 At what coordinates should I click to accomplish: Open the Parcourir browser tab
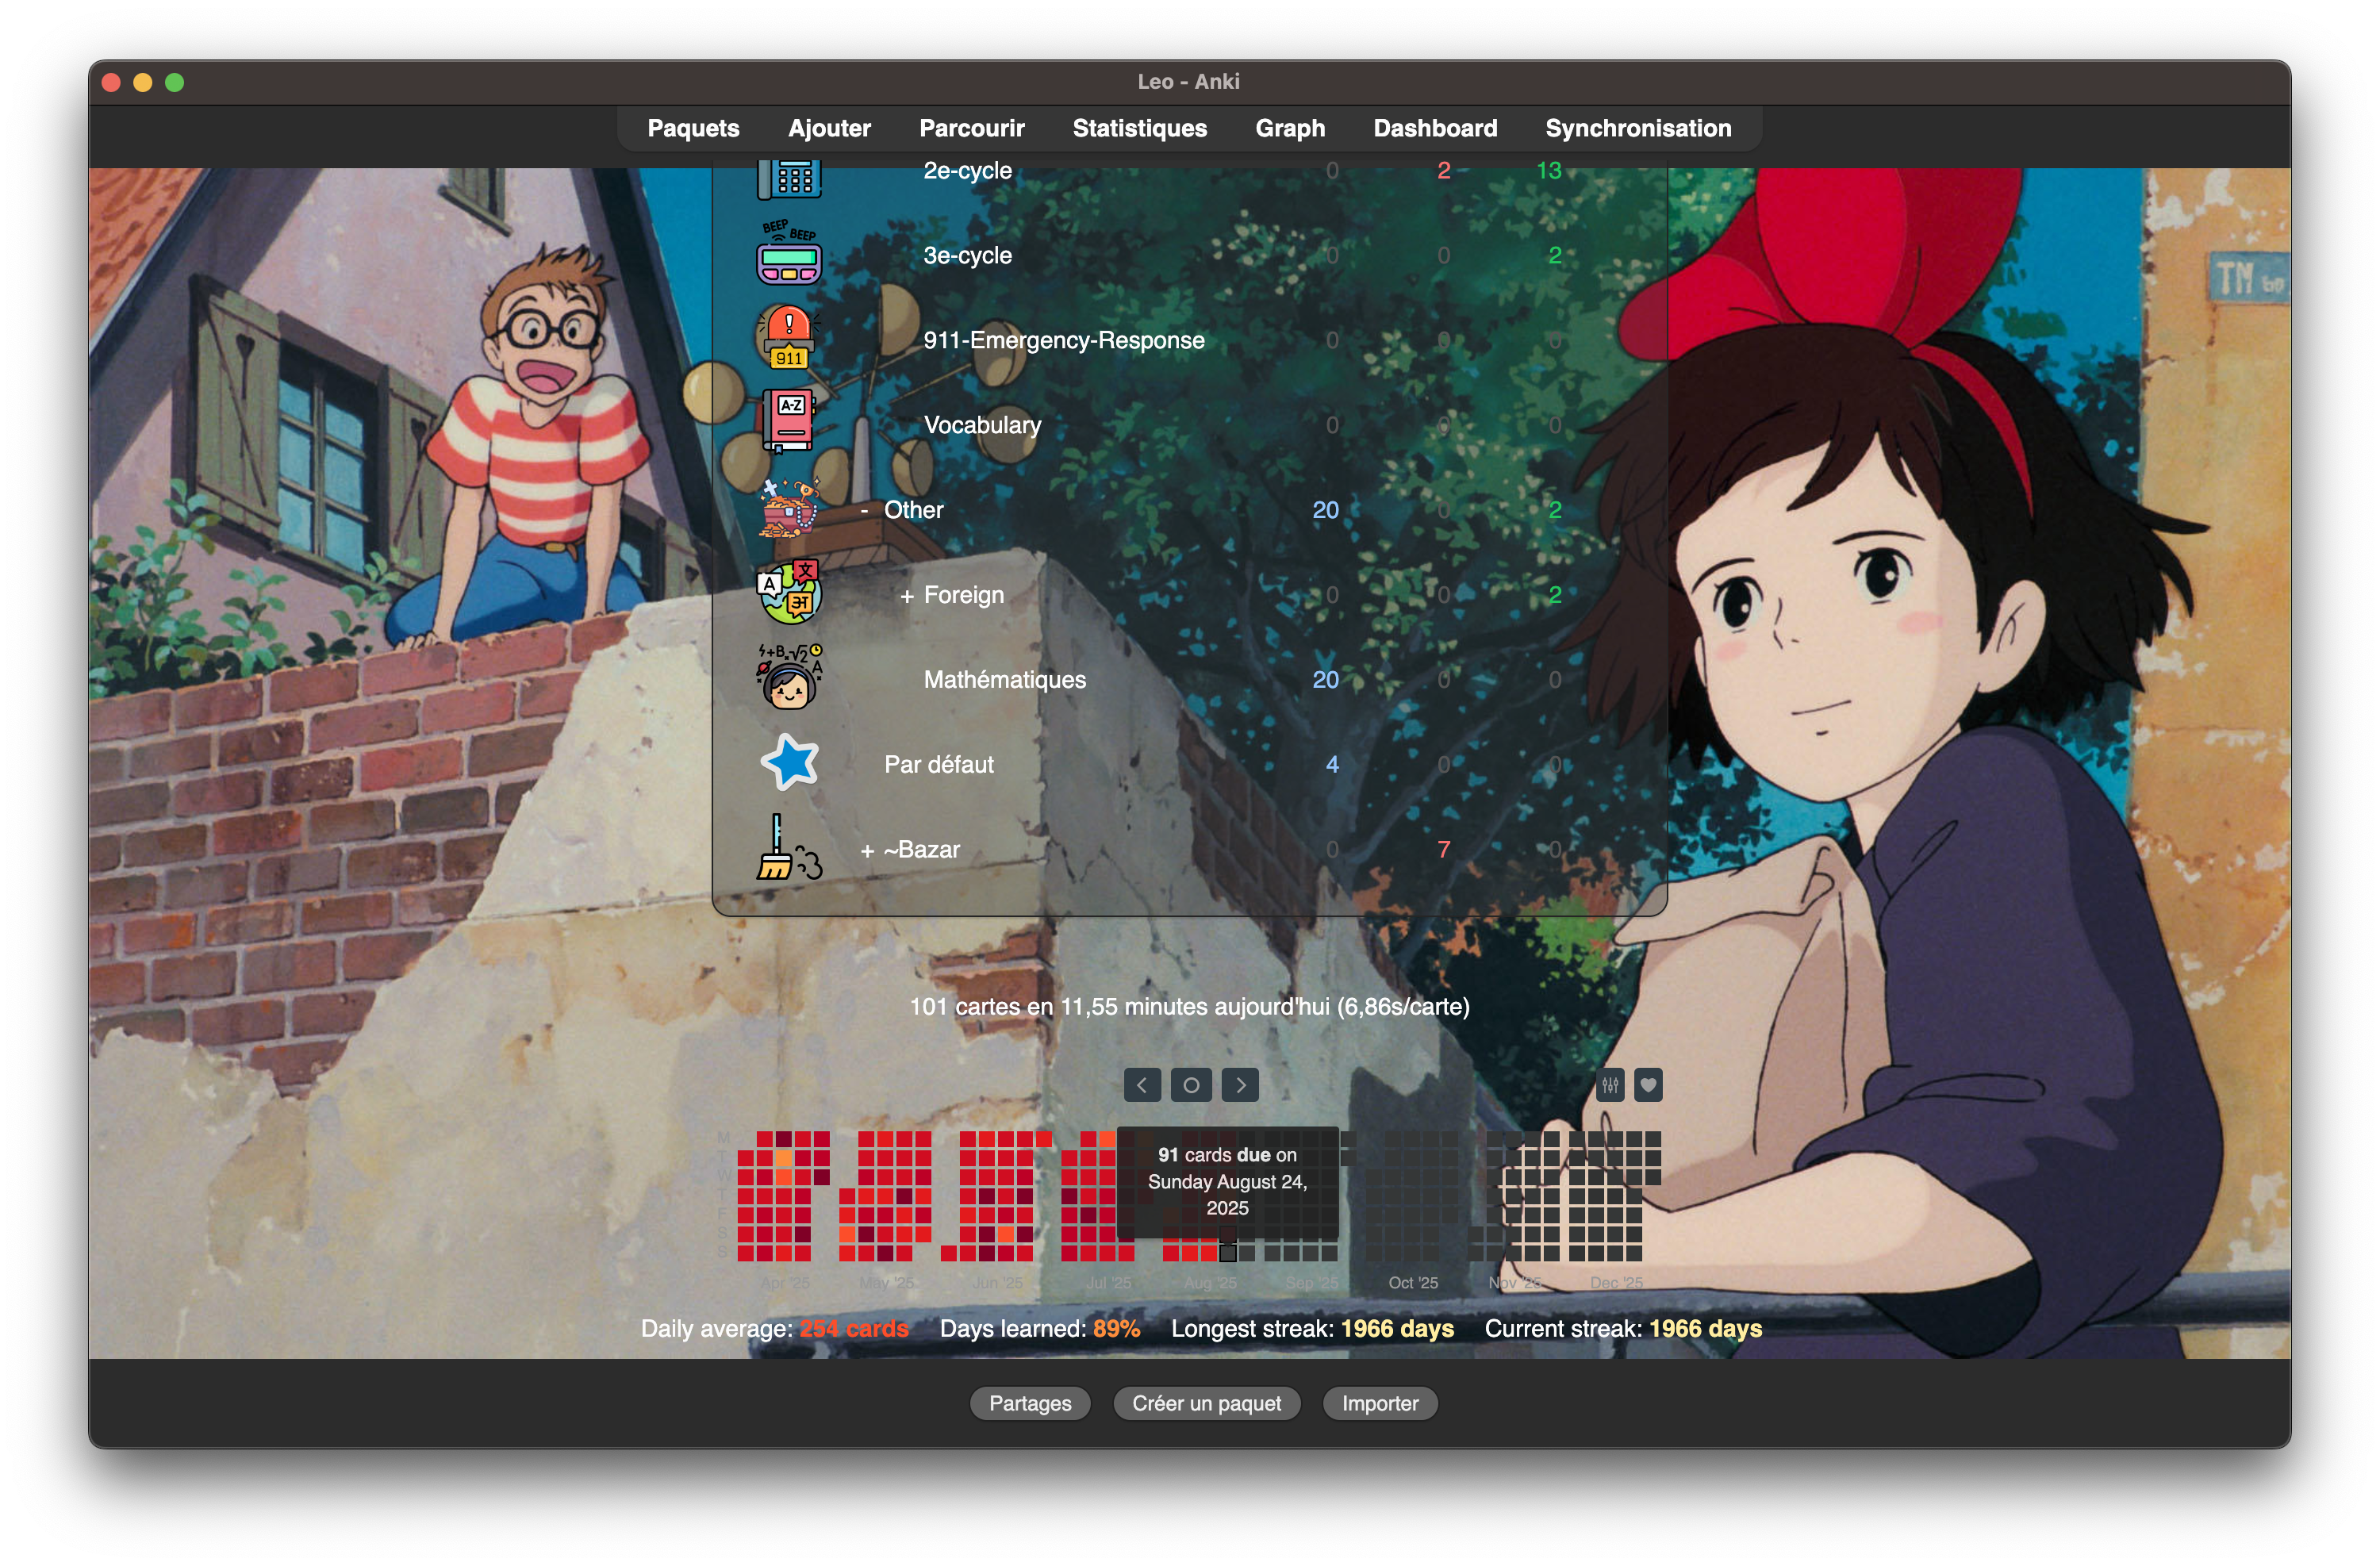pyautogui.click(x=971, y=128)
